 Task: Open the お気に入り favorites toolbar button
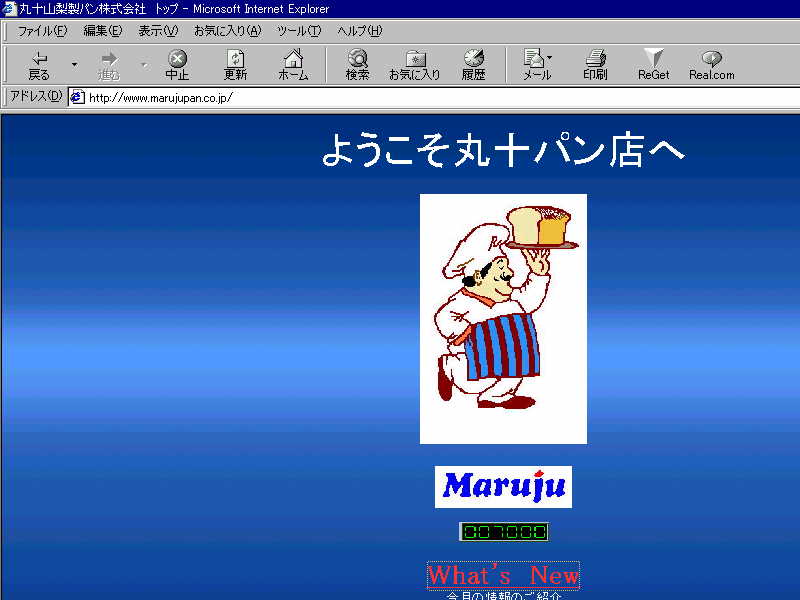click(x=415, y=65)
